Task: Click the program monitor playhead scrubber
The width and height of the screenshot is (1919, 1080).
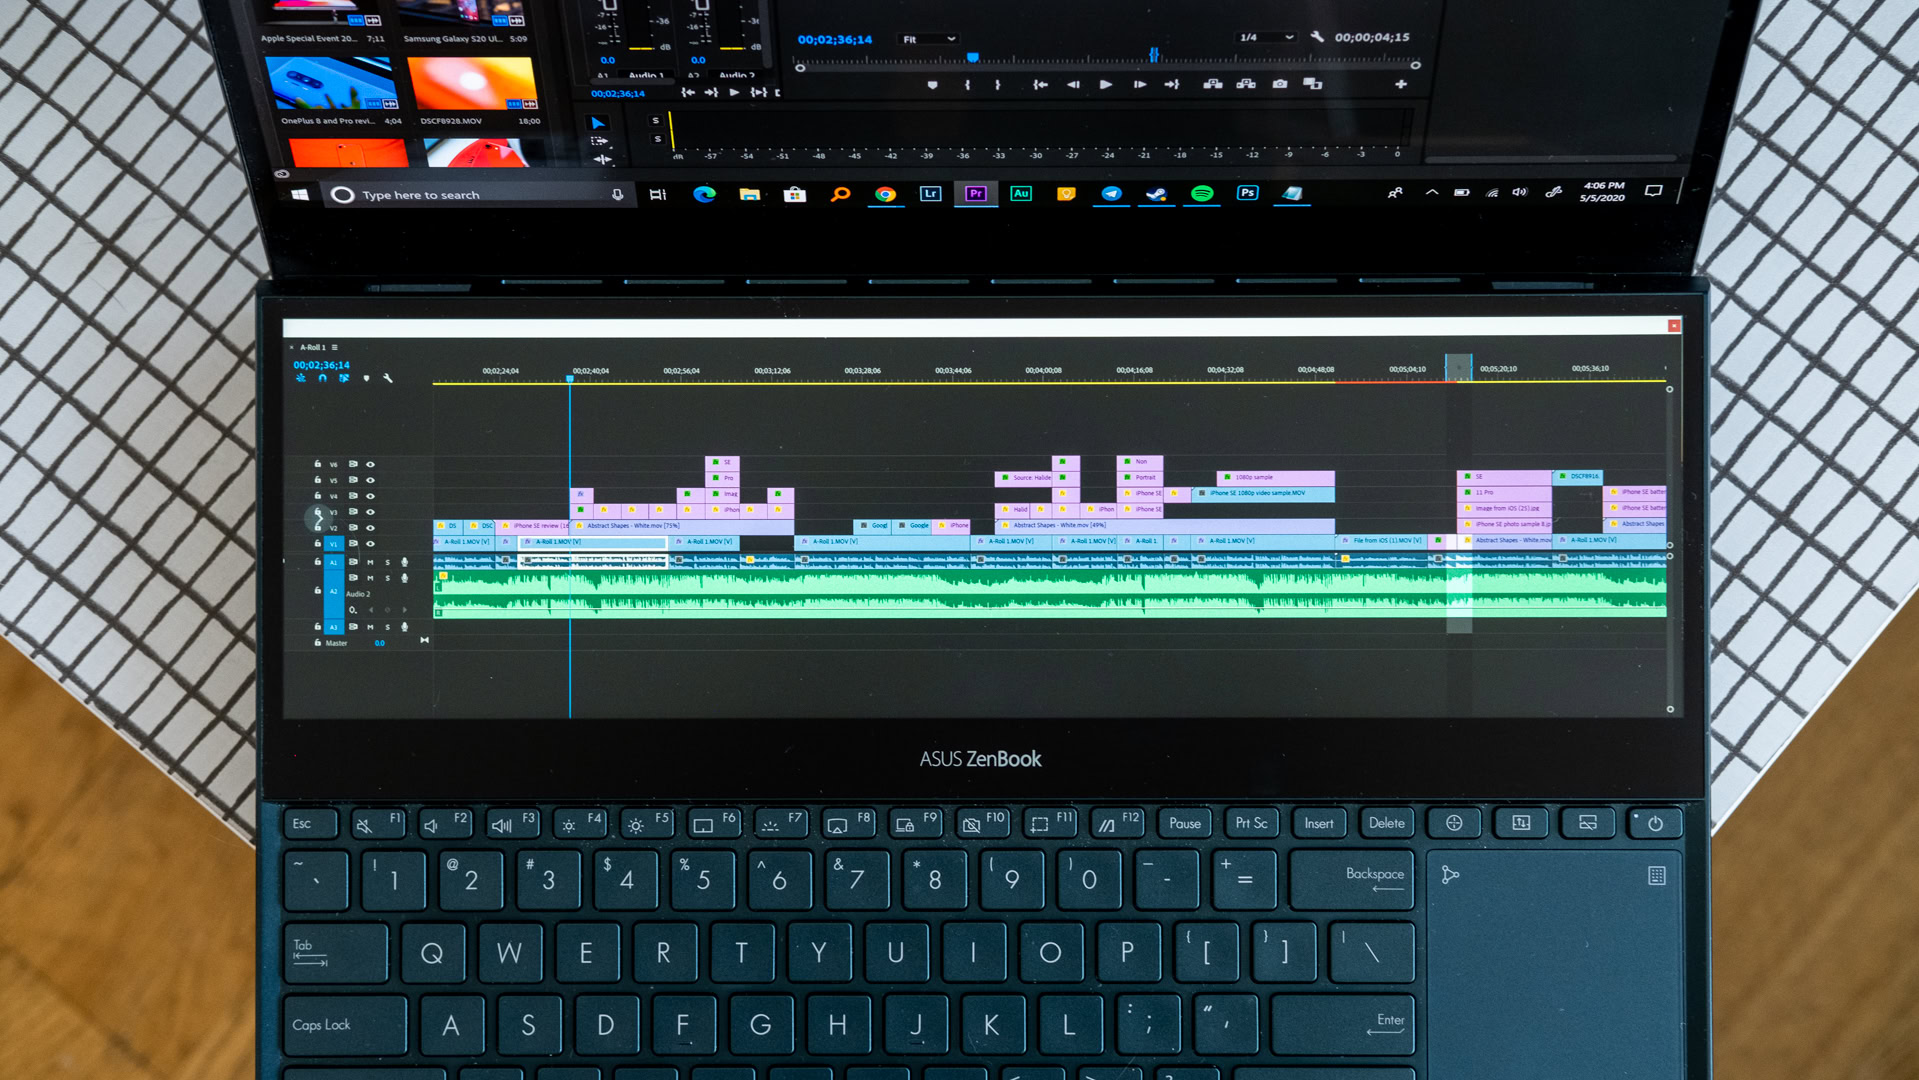Action: (x=972, y=58)
